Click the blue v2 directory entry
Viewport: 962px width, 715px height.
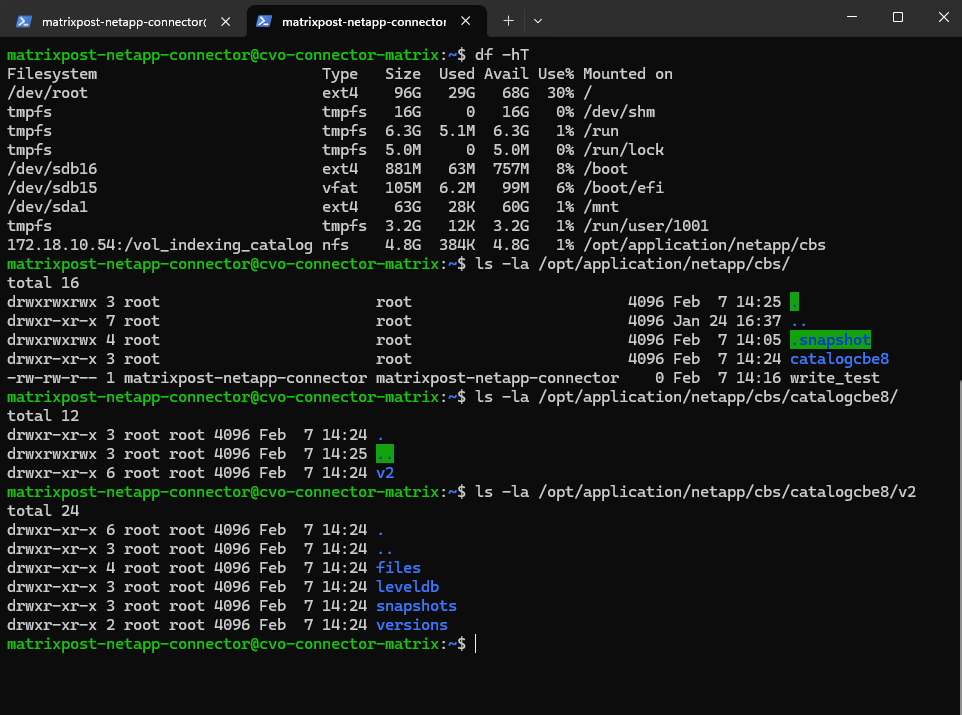coord(385,473)
